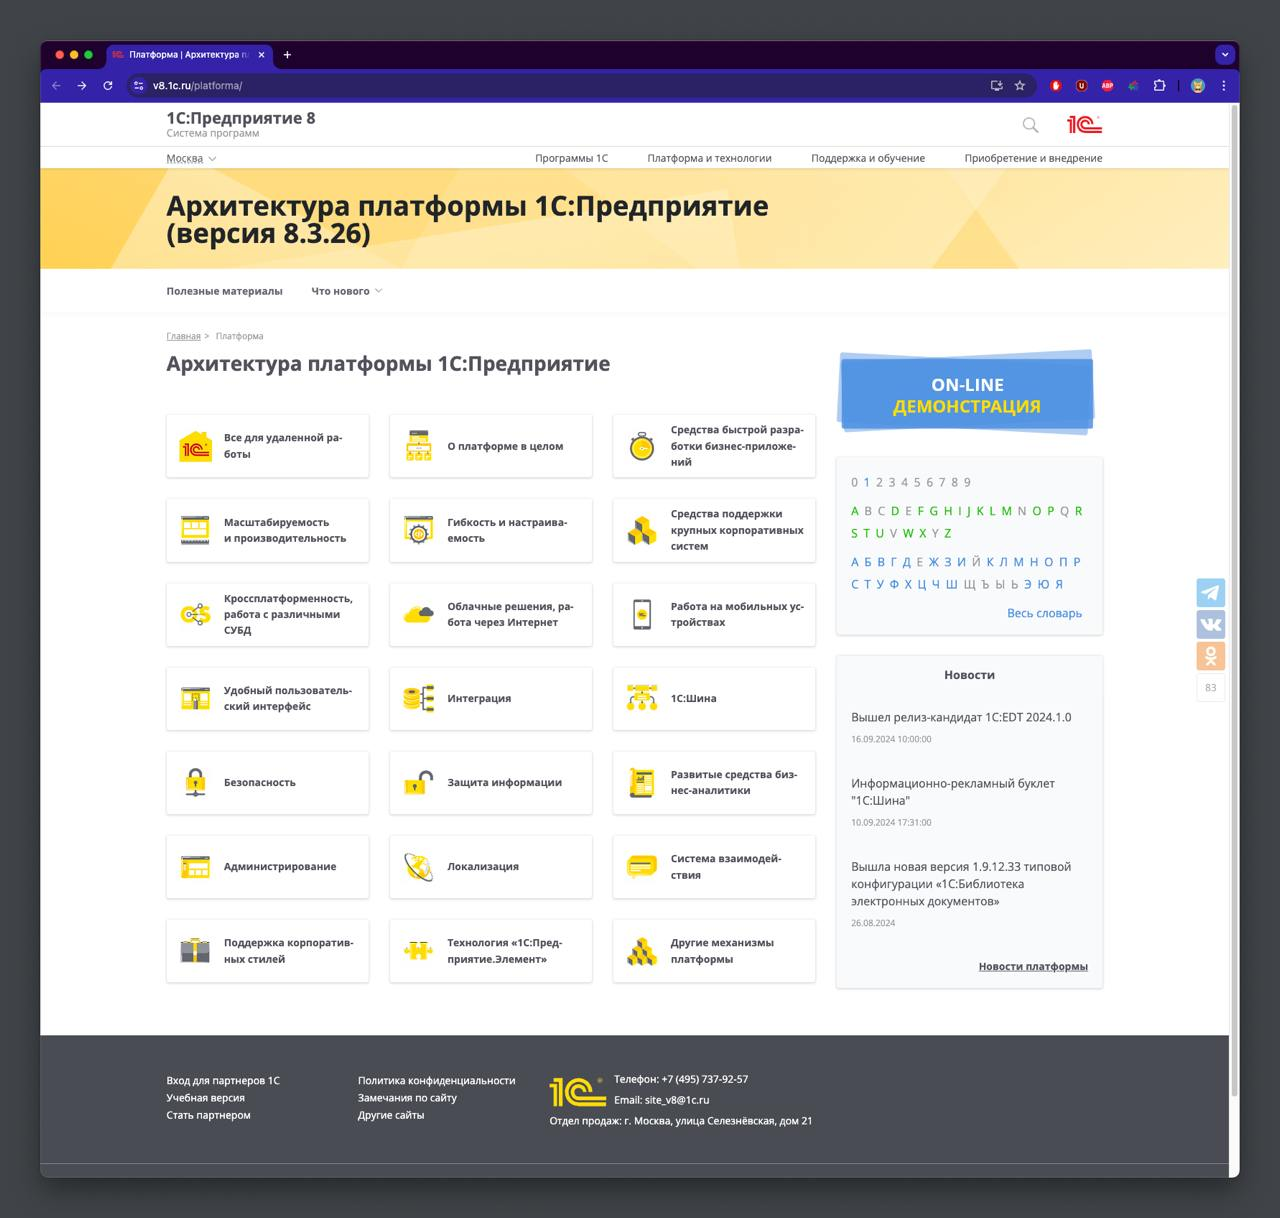This screenshot has height=1218, width=1280.
Task: Click the puzzle icon of 1С:Предприятие.Элемент card
Action: (x=418, y=950)
